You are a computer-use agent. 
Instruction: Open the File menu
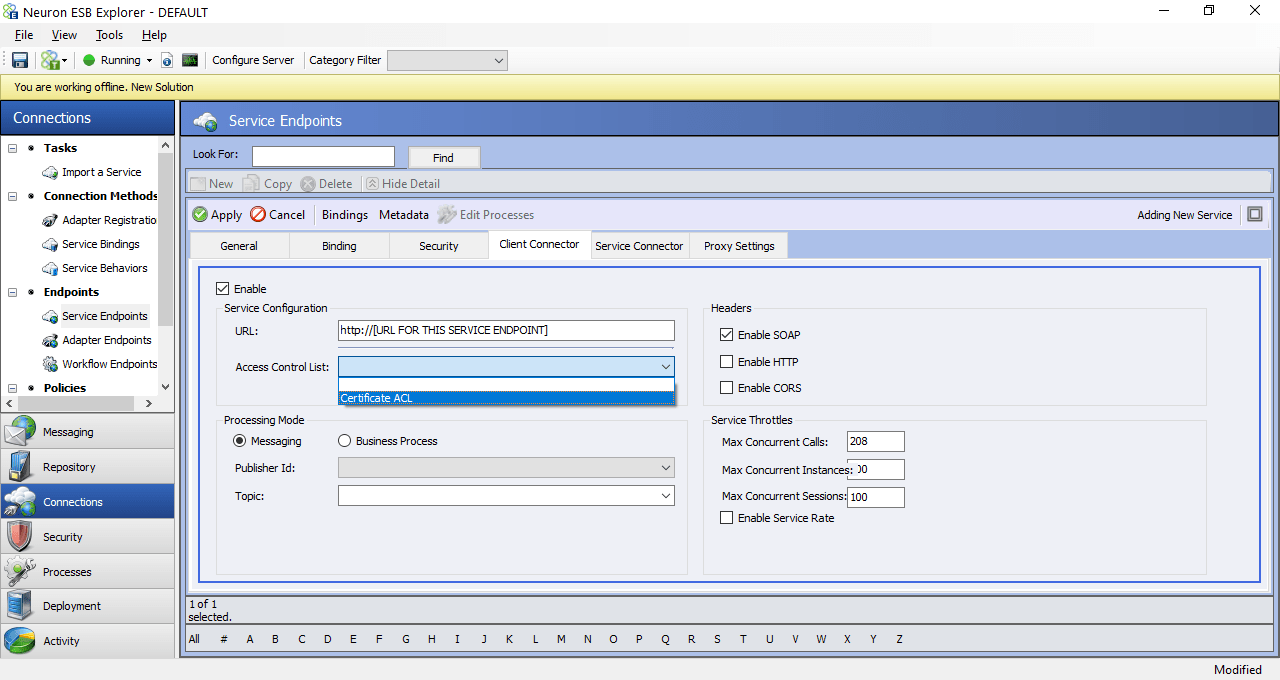click(x=24, y=35)
